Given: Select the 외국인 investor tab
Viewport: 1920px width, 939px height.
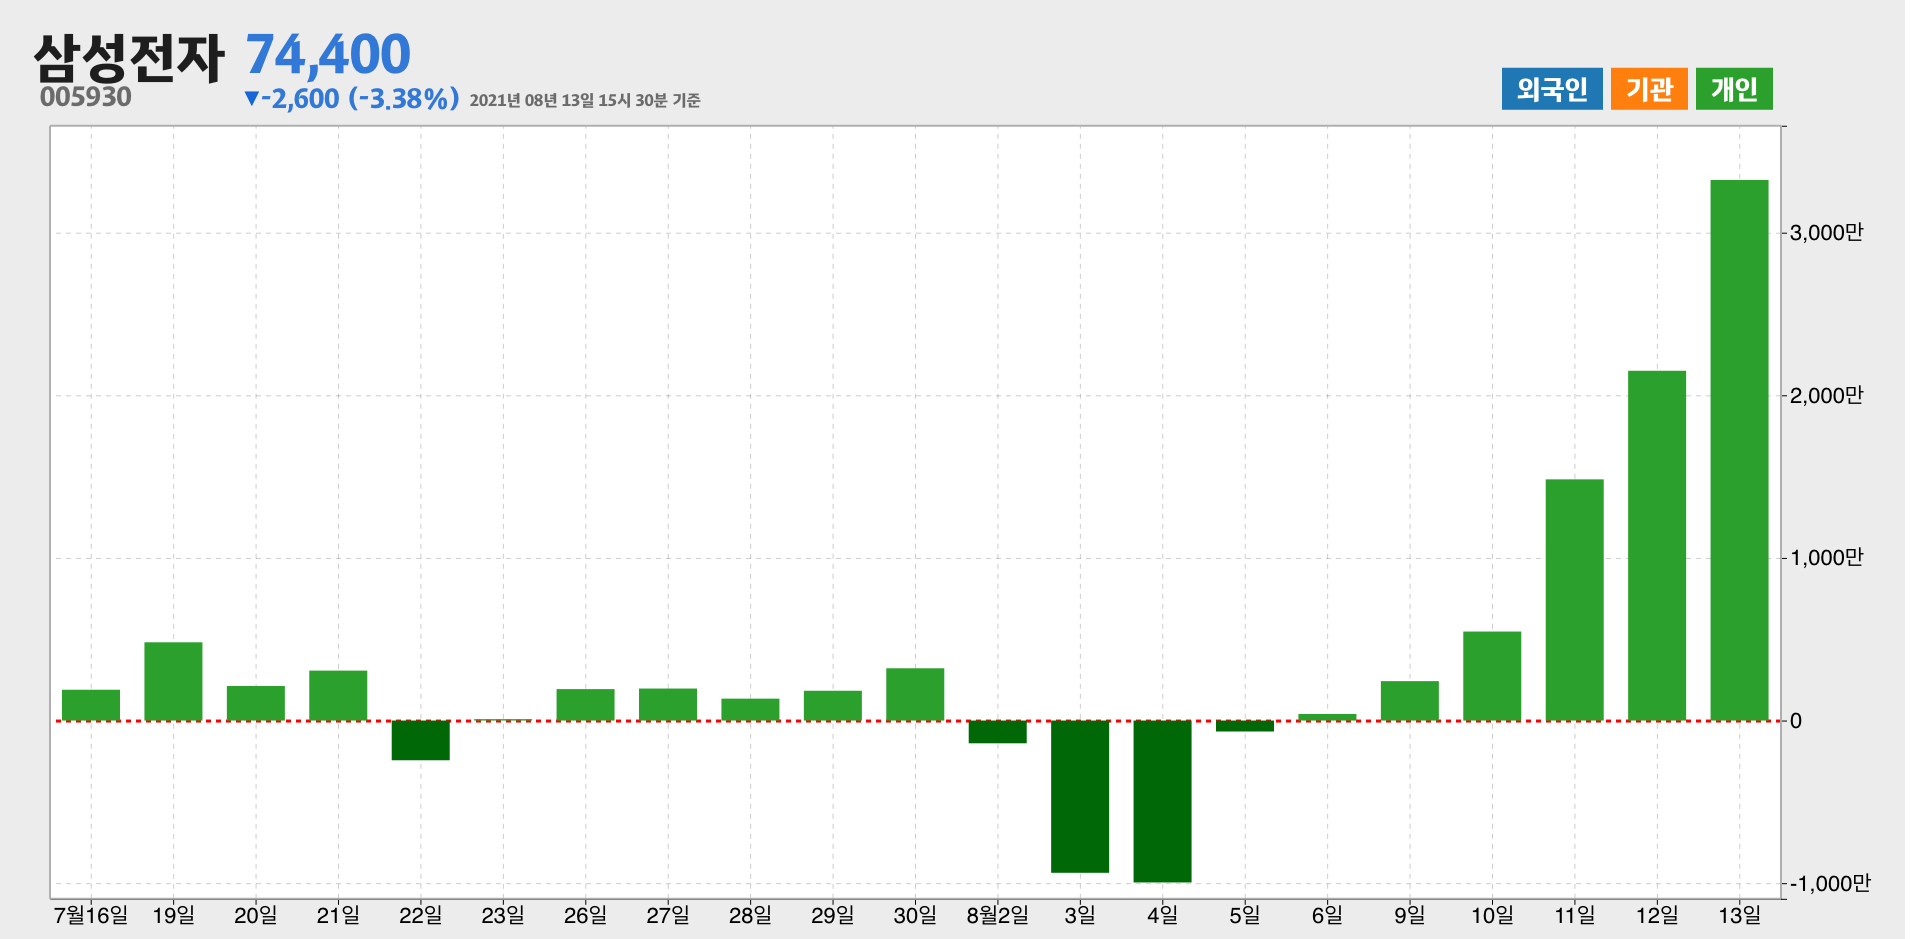Looking at the screenshot, I should click(1552, 89).
